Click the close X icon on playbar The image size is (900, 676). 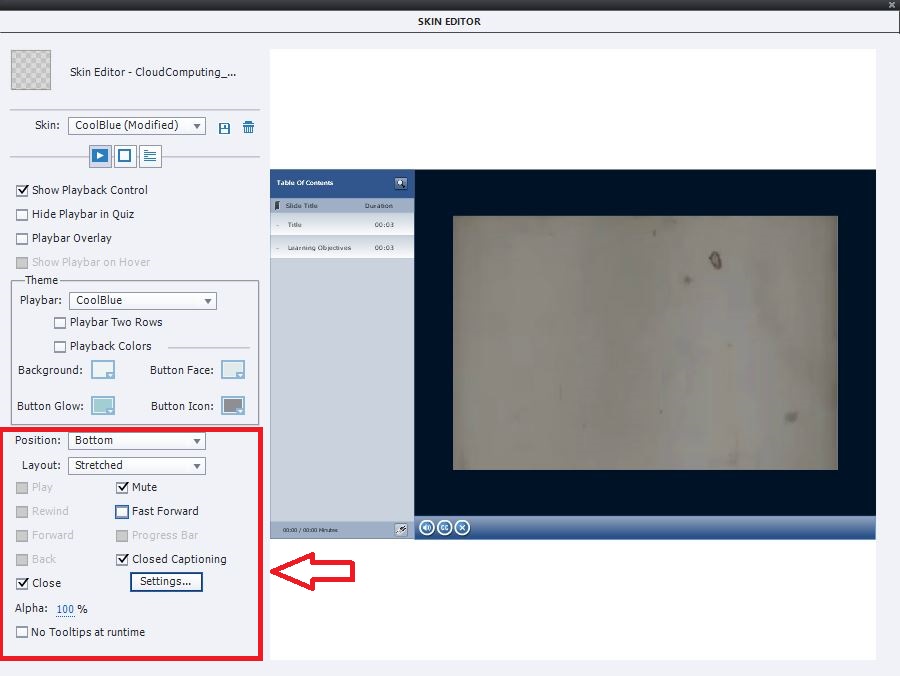(461, 527)
